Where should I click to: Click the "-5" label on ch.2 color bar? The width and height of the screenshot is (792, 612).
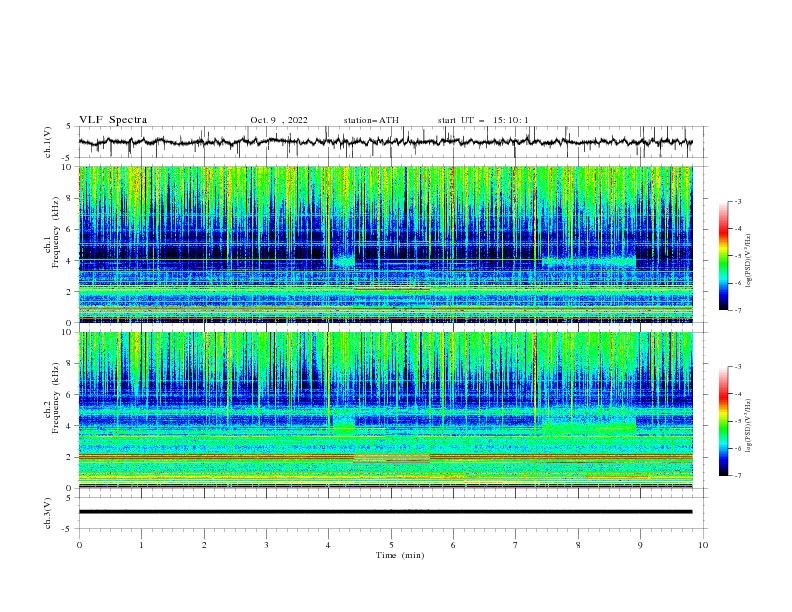coord(737,421)
